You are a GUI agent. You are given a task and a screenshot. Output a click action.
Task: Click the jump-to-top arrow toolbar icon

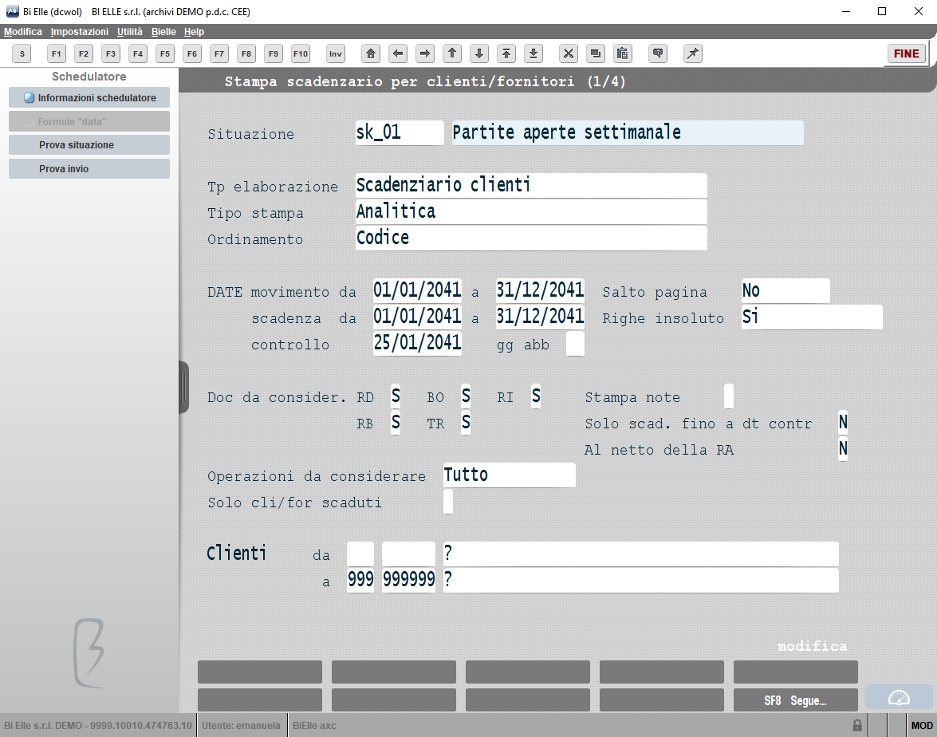pyautogui.click(x=506, y=54)
